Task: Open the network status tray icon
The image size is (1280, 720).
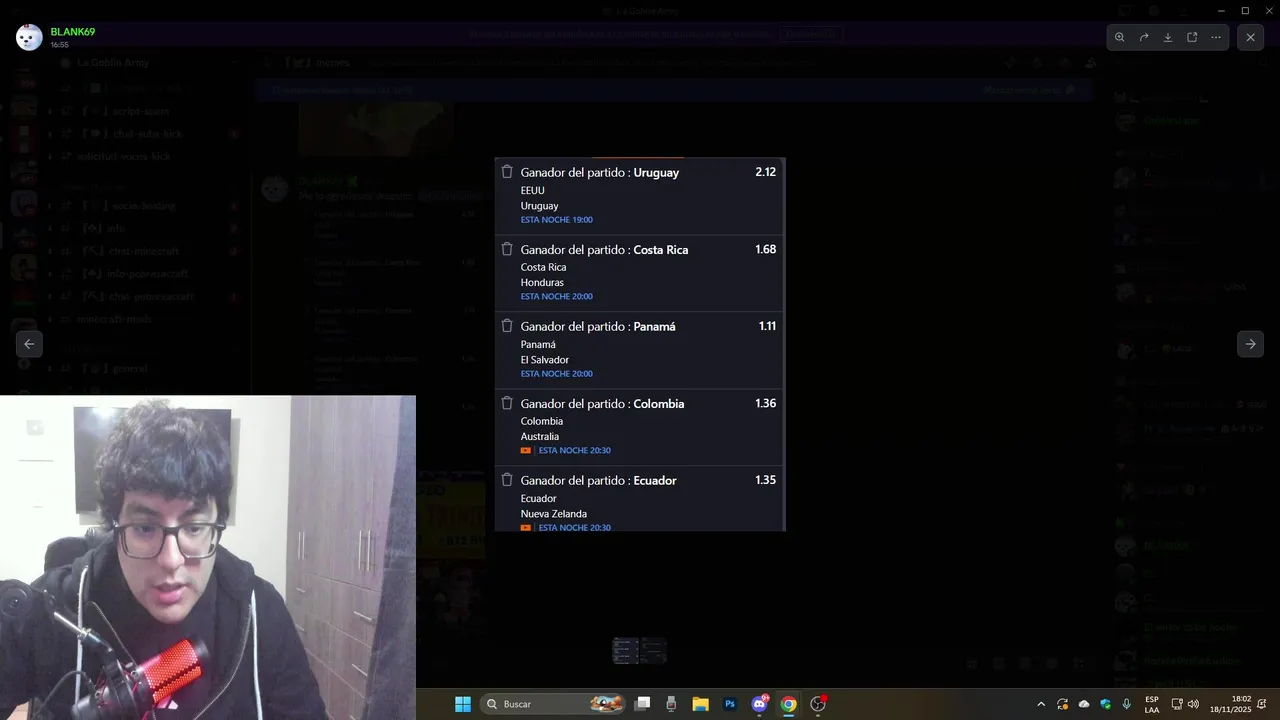Action: (1177, 704)
